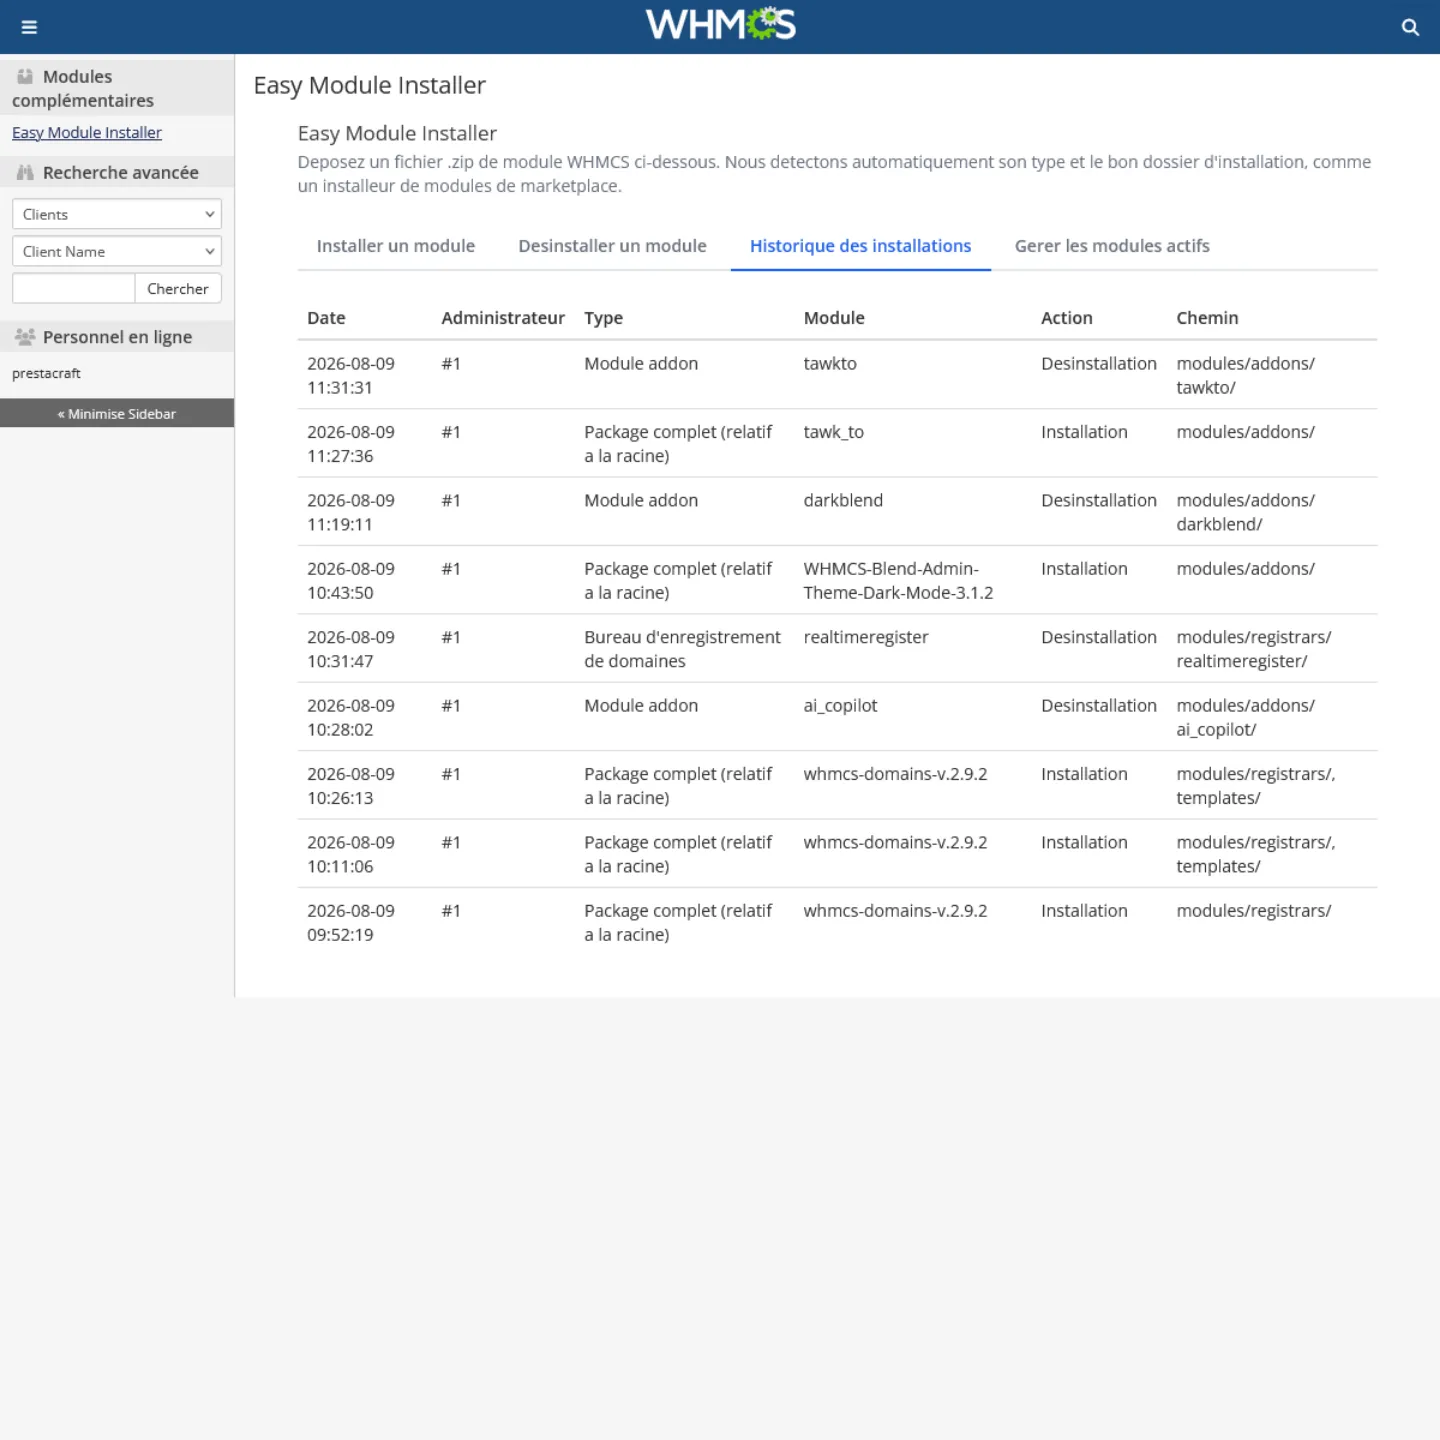Click the date 2026-08-09 11:19:11
1440x1440 pixels.
[351, 512]
